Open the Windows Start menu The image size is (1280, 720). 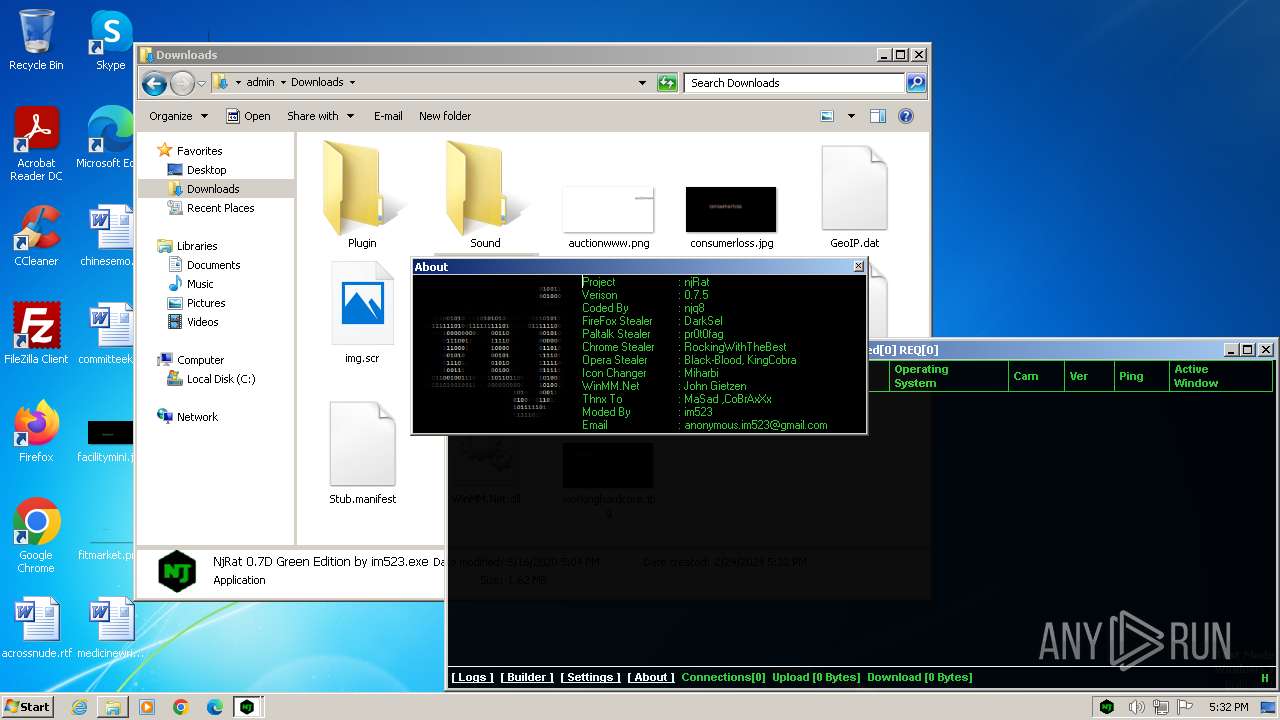27,707
